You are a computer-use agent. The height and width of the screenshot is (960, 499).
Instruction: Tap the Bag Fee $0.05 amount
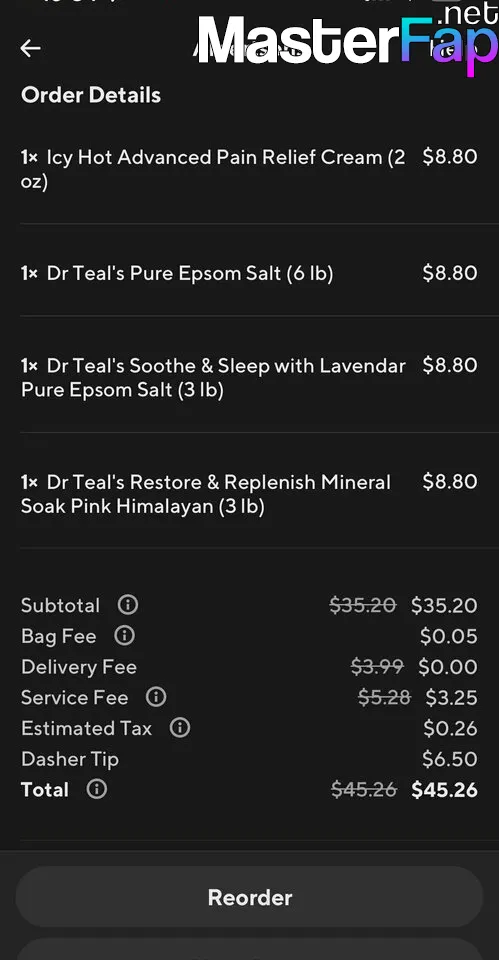(449, 636)
